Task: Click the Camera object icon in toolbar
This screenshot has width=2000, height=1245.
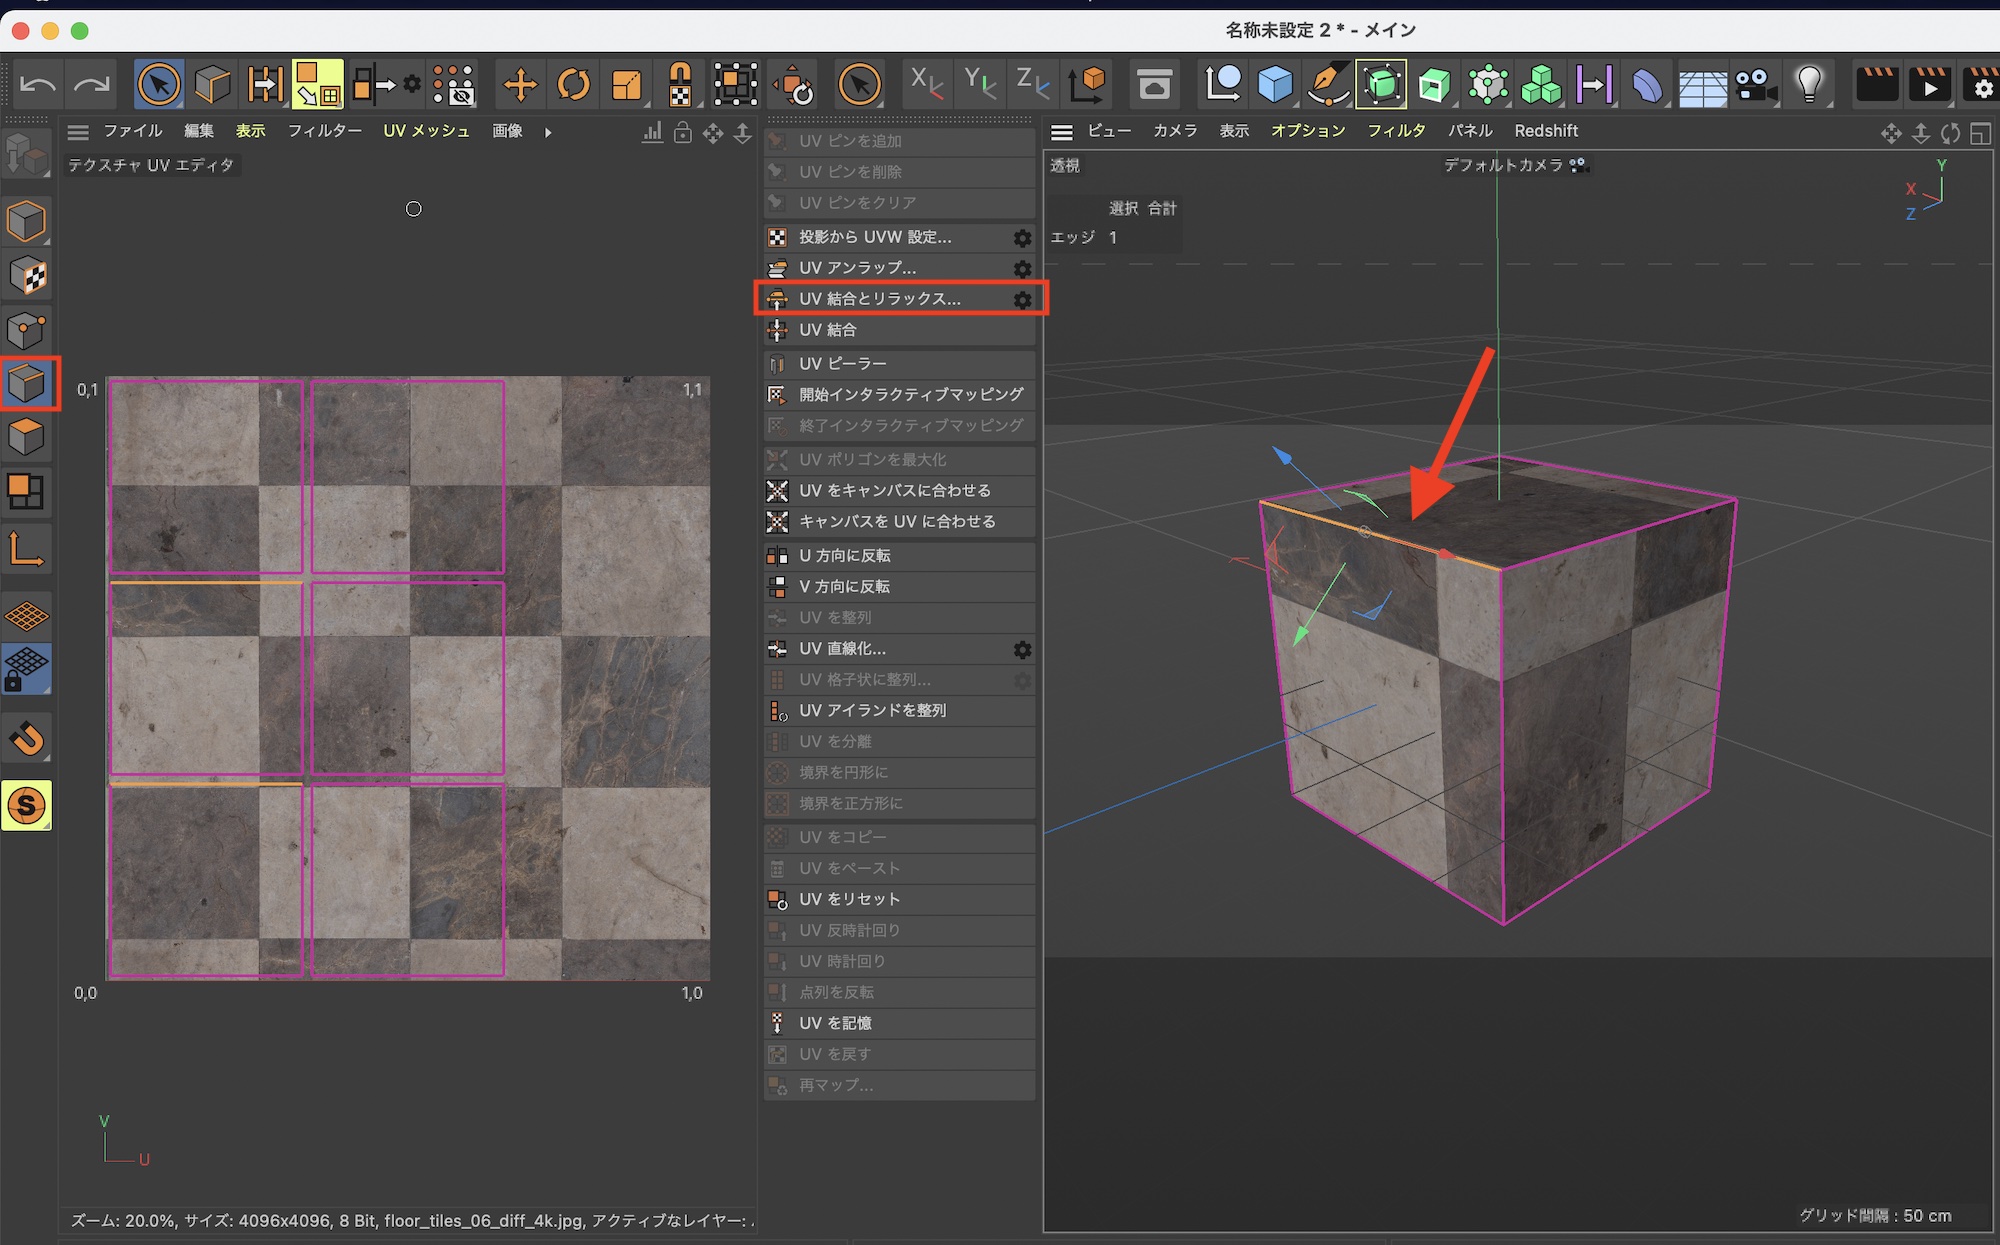Action: click(x=1755, y=85)
